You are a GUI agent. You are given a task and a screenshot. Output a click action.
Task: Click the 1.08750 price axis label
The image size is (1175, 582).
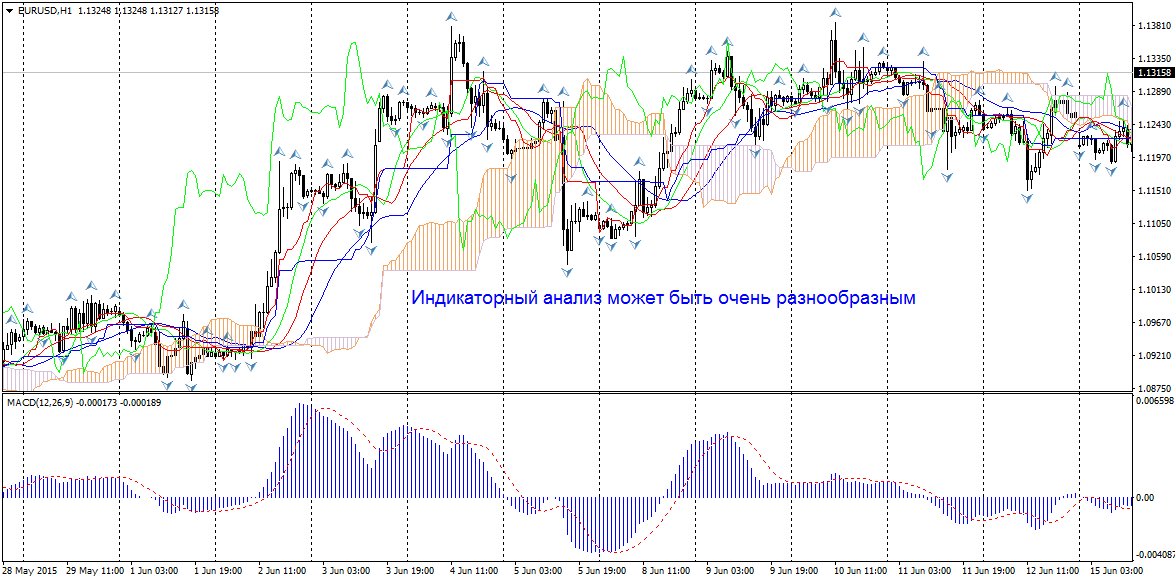click(1153, 388)
